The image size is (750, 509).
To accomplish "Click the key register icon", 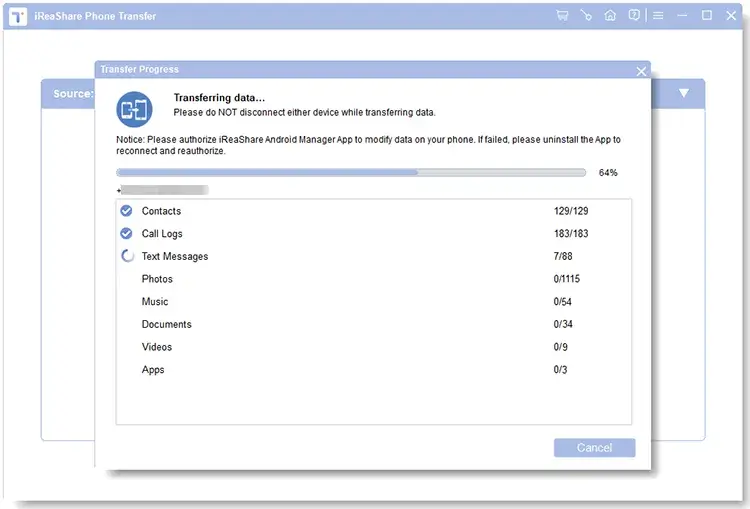I will coord(586,16).
